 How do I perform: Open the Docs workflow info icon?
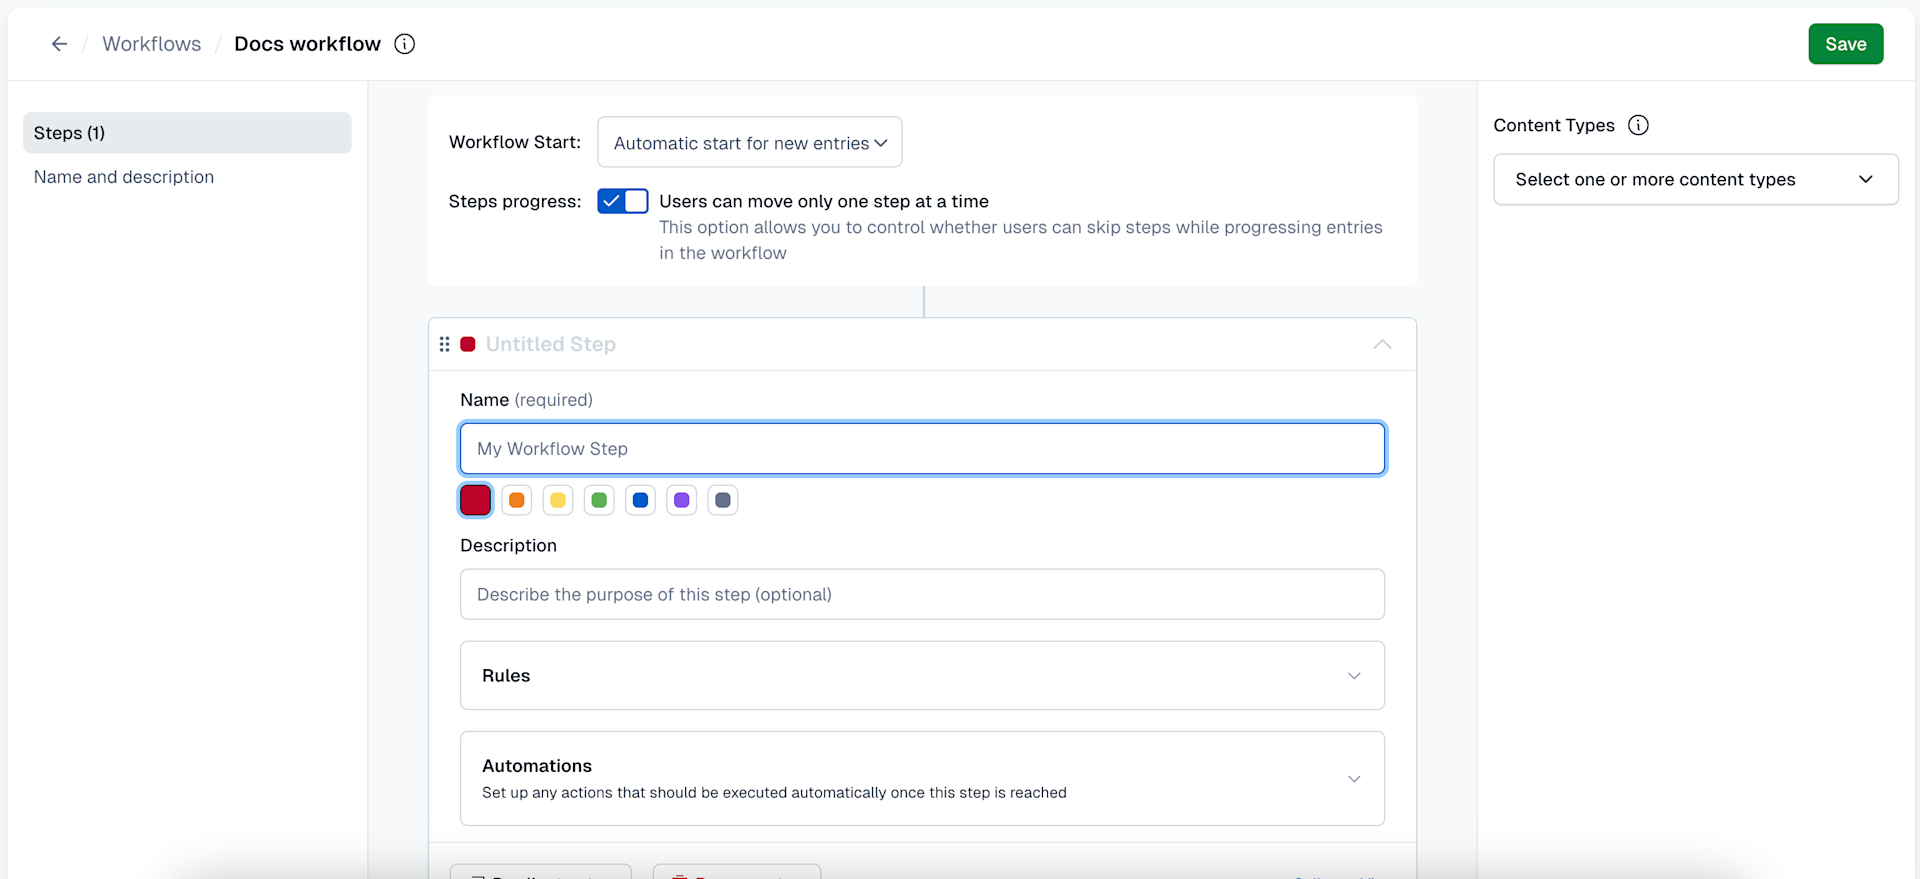pos(405,44)
